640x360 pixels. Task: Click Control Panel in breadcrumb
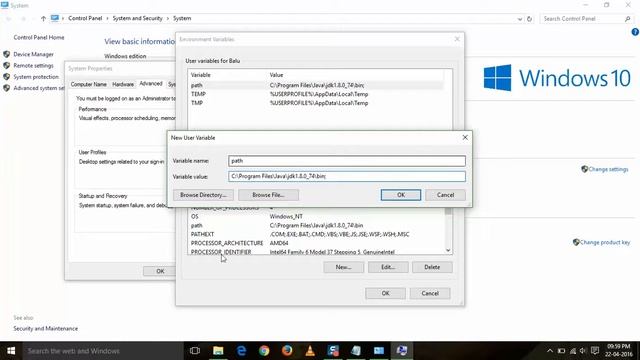pyautogui.click(x=85, y=18)
